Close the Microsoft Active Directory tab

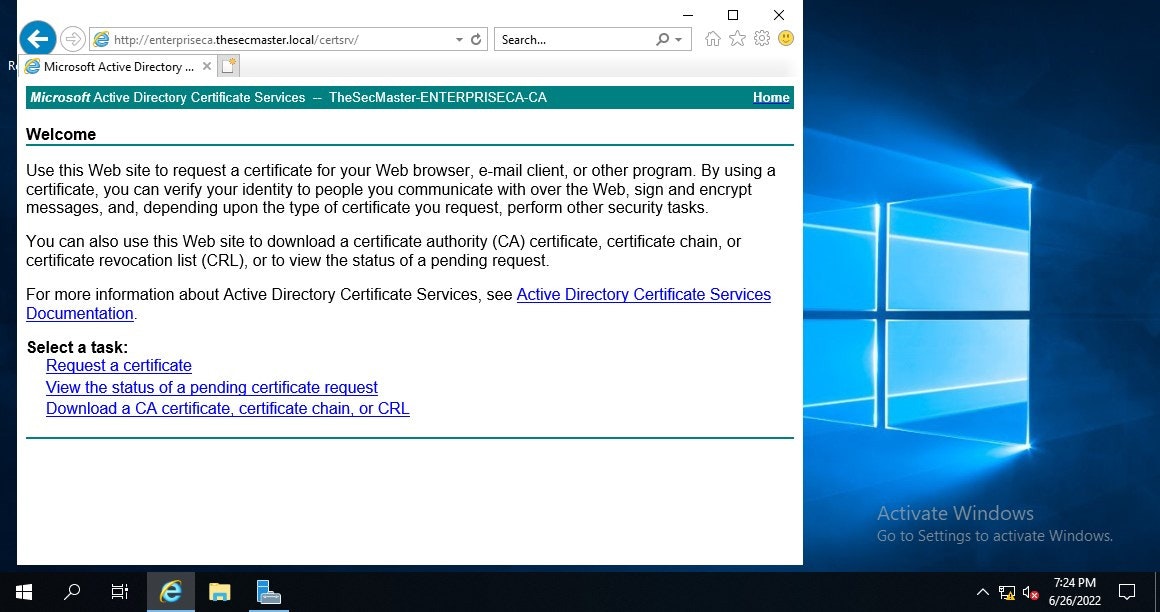point(207,67)
